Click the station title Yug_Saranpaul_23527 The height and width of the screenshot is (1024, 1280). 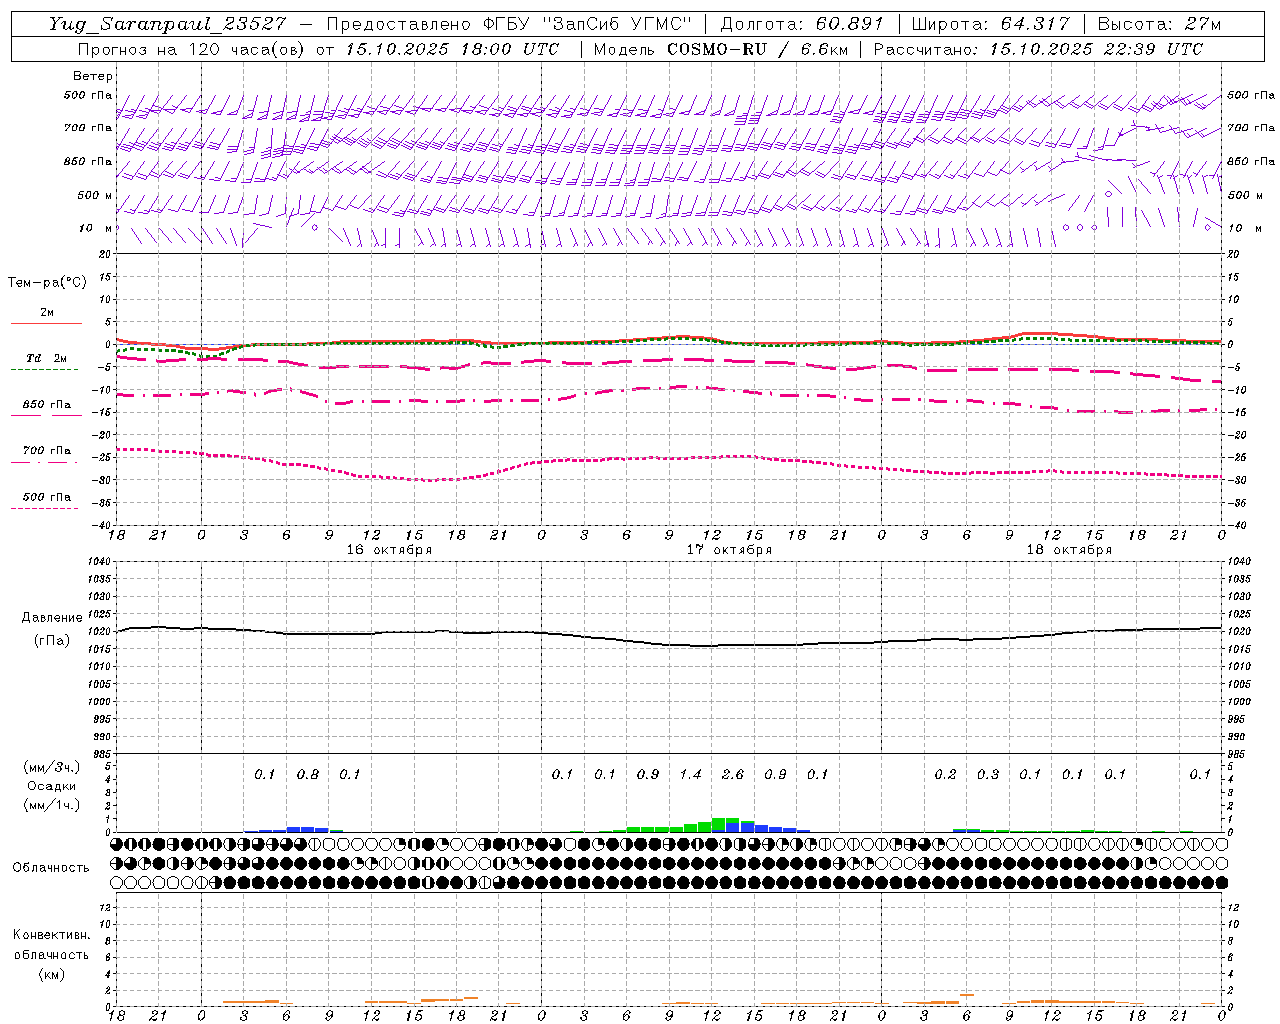coord(170,24)
